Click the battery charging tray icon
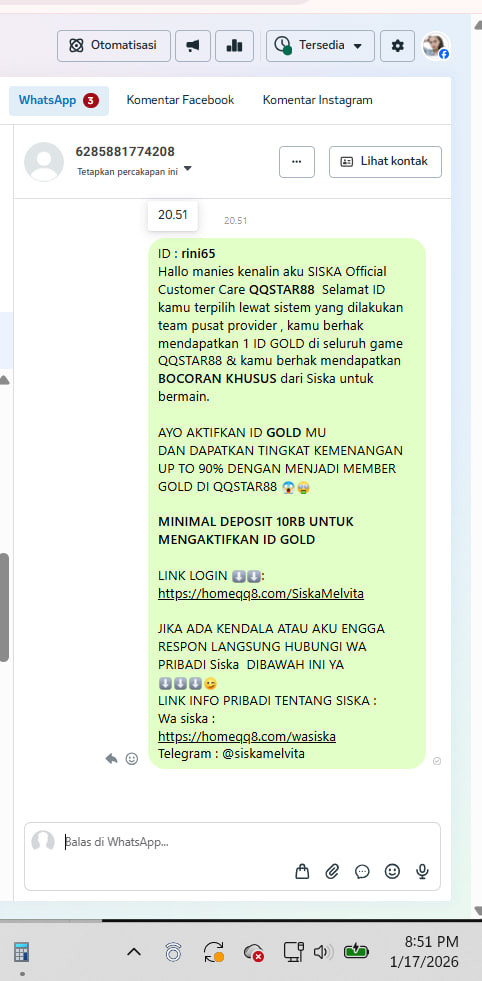The height and width of the screenshot is (981, 482). pos(357,952)
